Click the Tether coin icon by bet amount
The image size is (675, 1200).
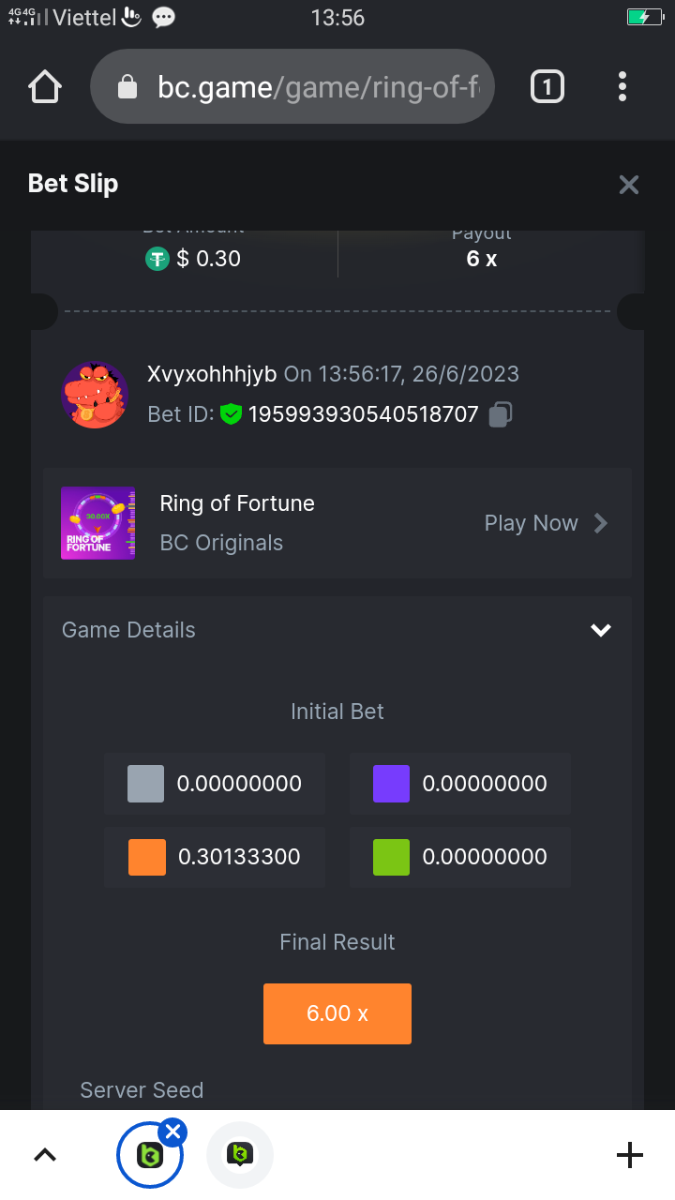click(x=157, y=259)
